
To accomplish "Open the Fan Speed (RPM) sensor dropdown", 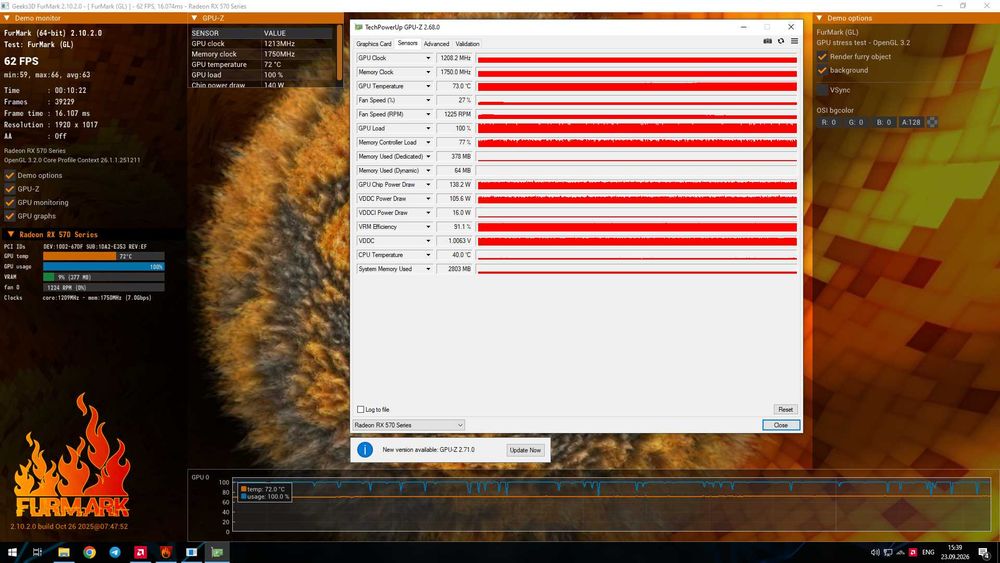I will pyautogui.click(x=428, y=114).
